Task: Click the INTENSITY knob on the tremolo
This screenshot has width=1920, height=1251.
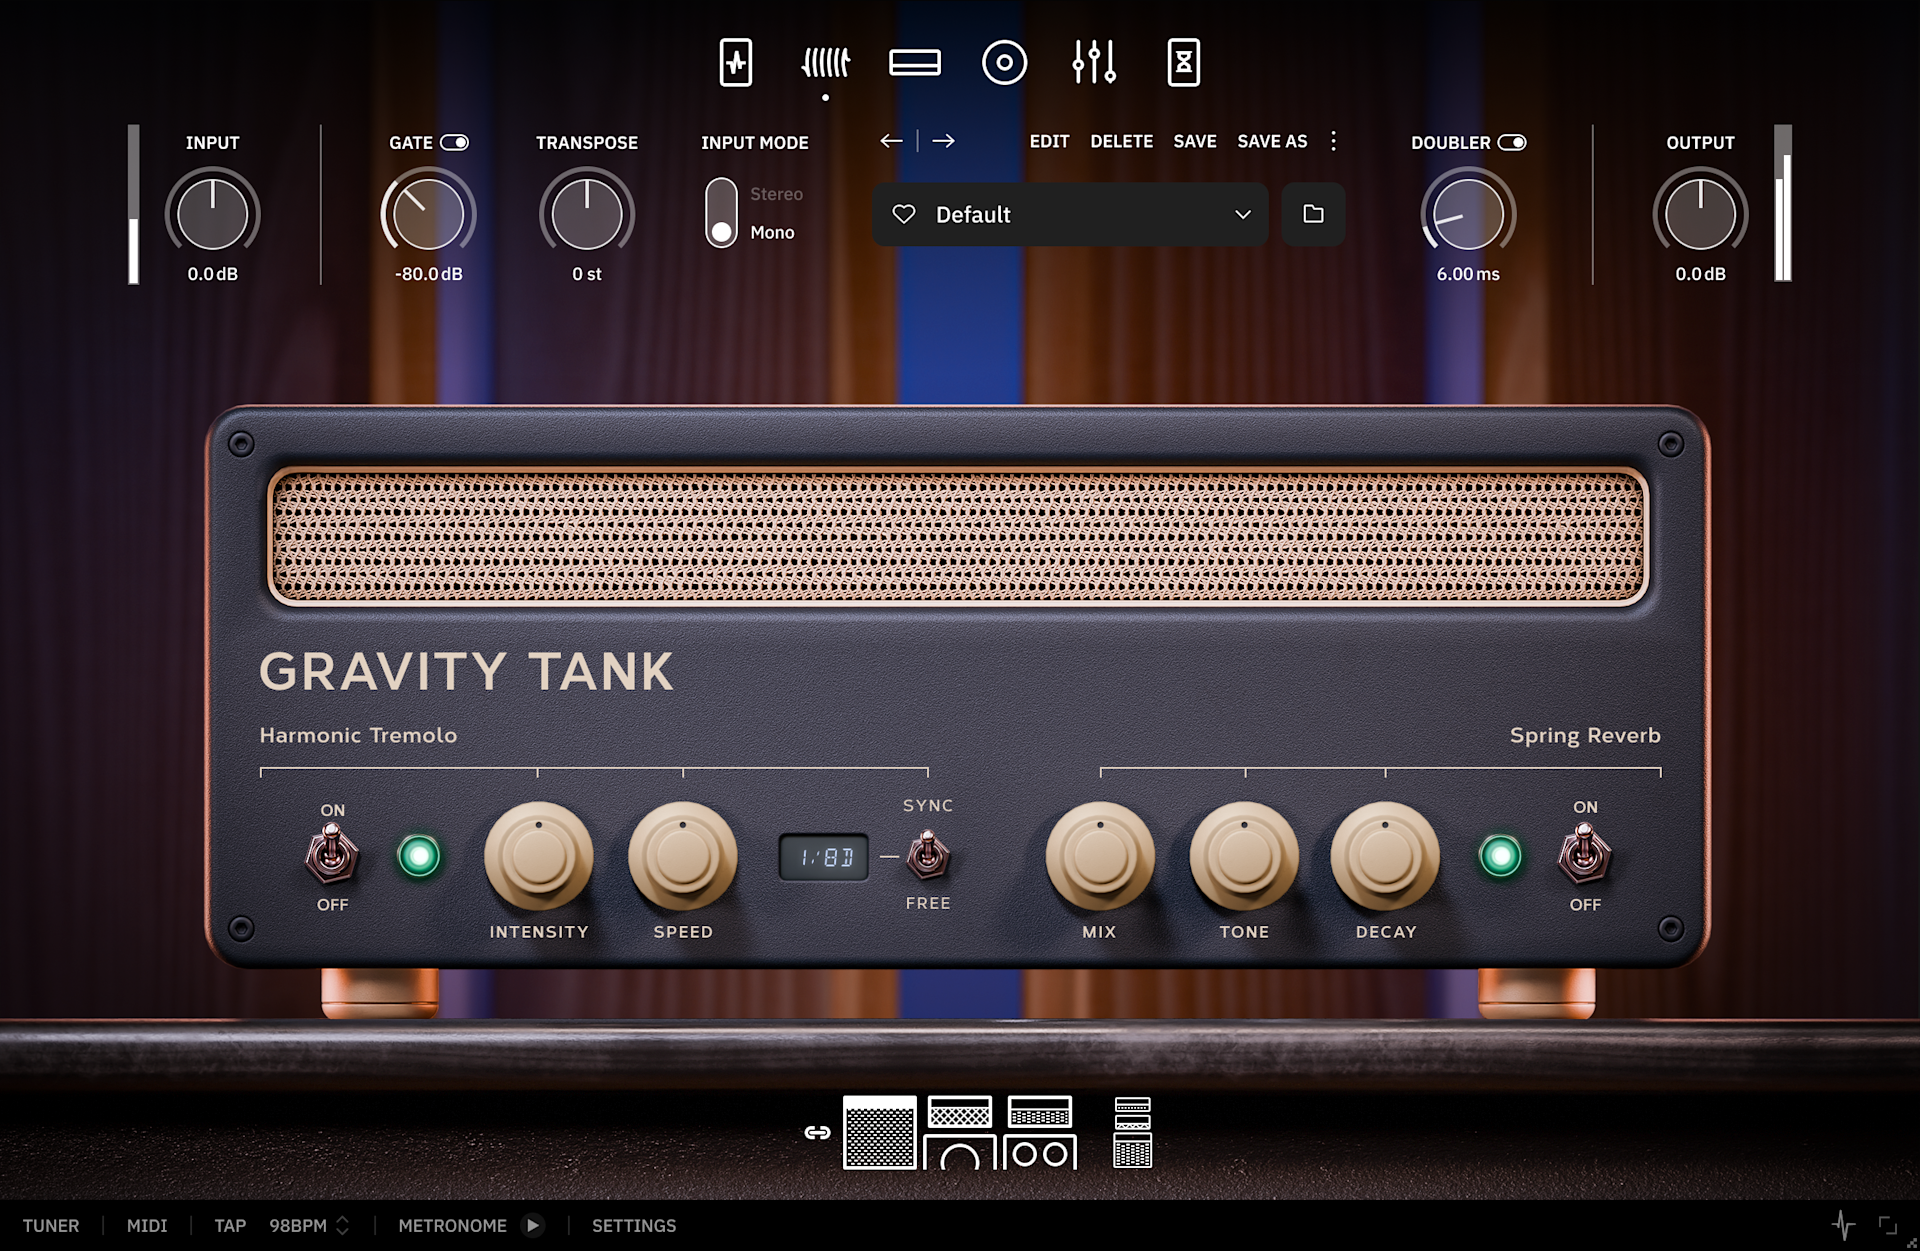Action: (x=539, y=857)
